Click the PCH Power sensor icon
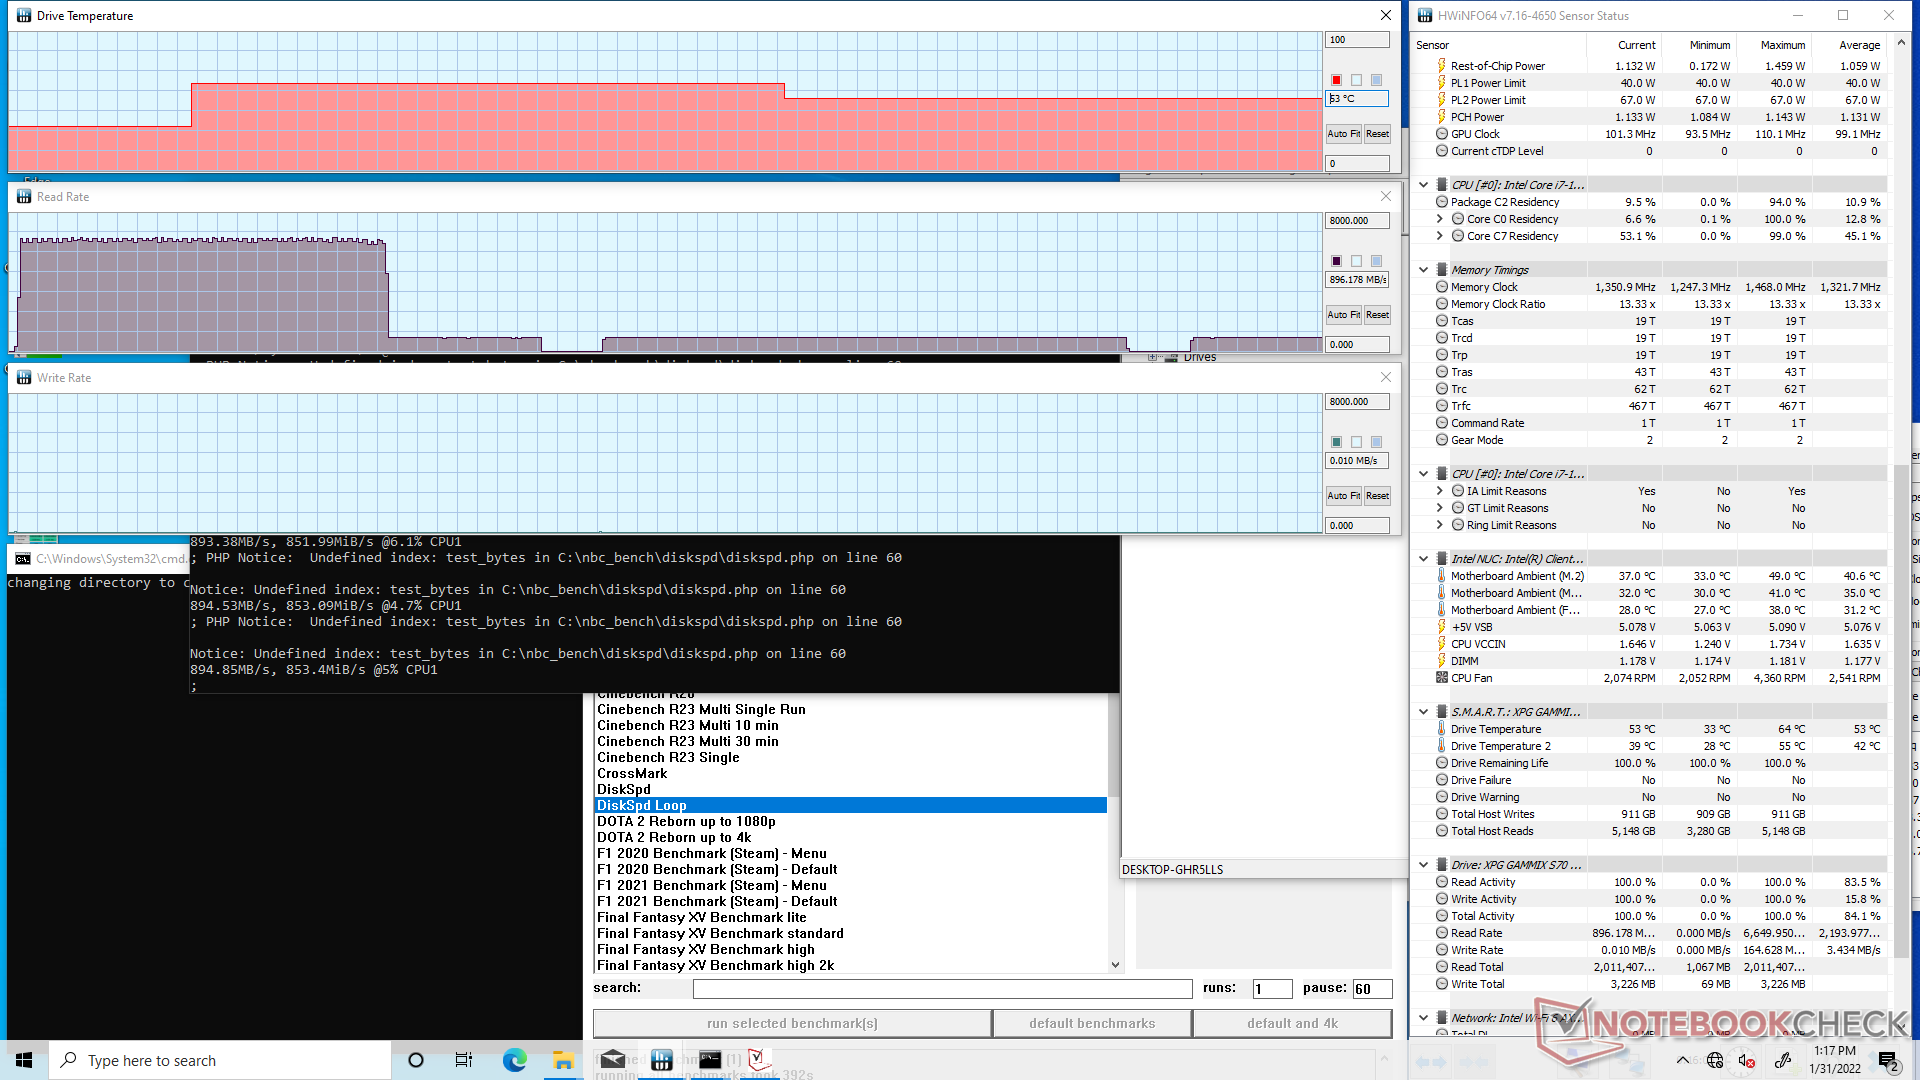Viewport: 1920px width, 1080px height. (x=1441, y=117)
